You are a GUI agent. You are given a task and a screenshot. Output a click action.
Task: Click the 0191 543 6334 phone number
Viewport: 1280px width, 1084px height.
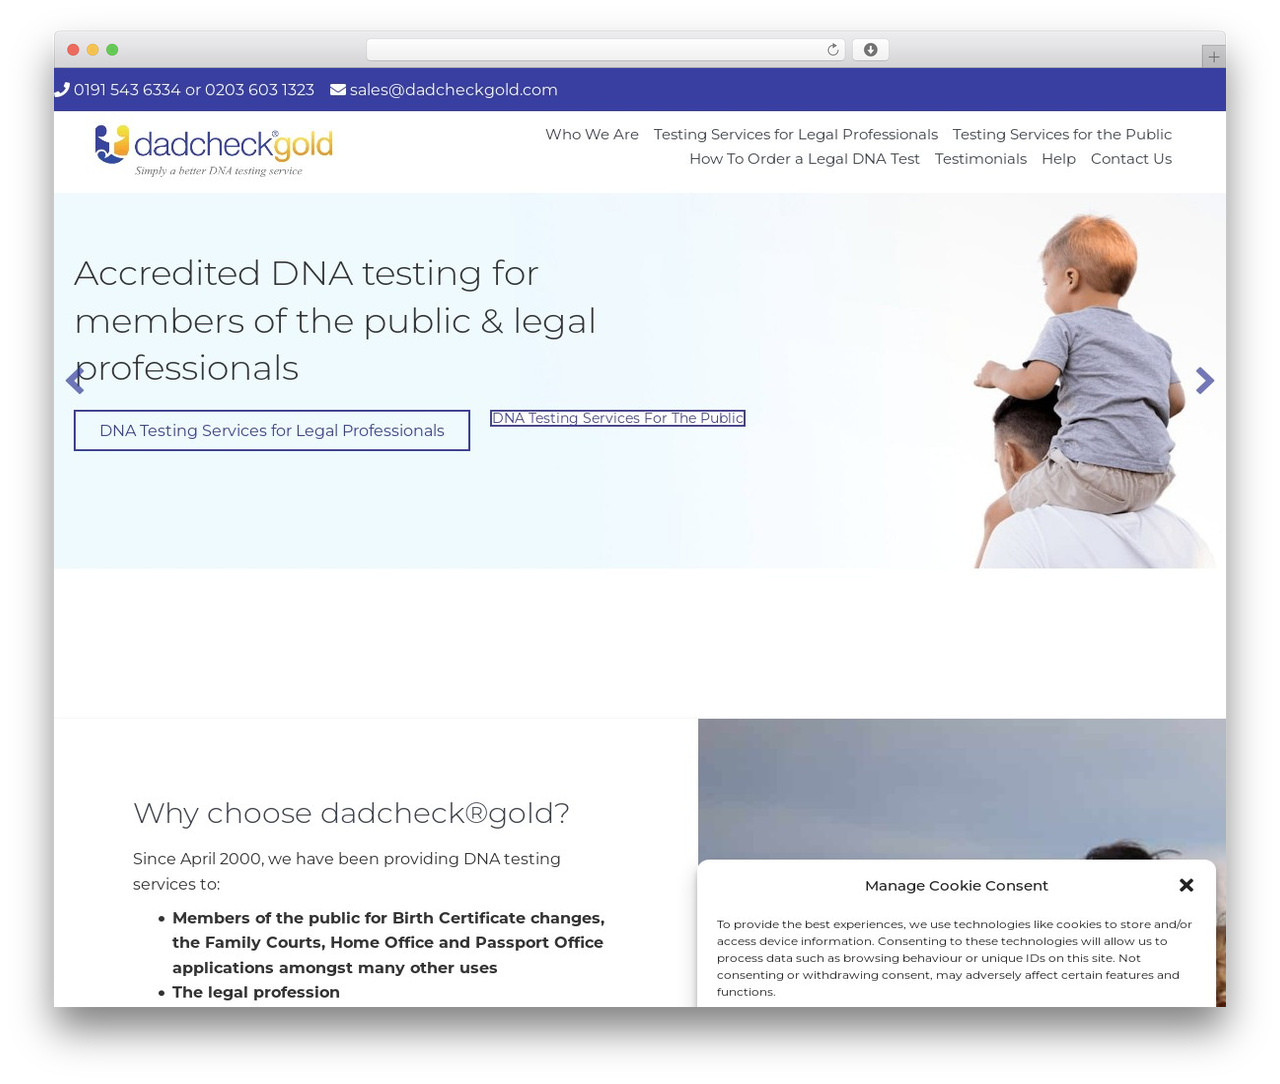click(x=127, y=90)
